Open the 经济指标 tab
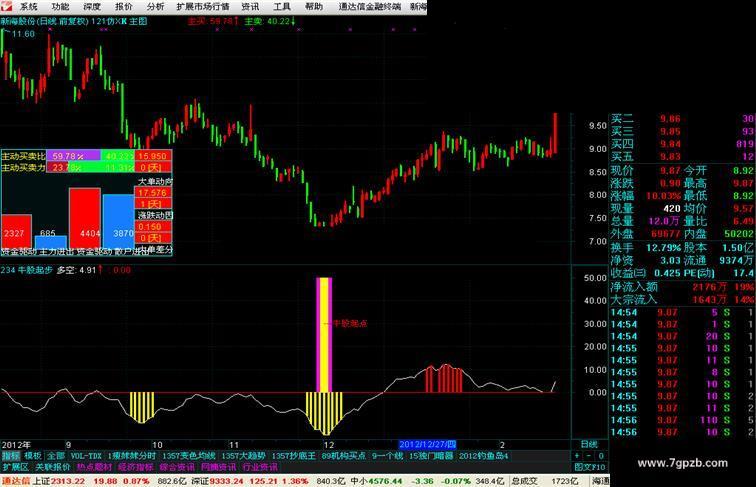756x487 pixels. point(135,467)
